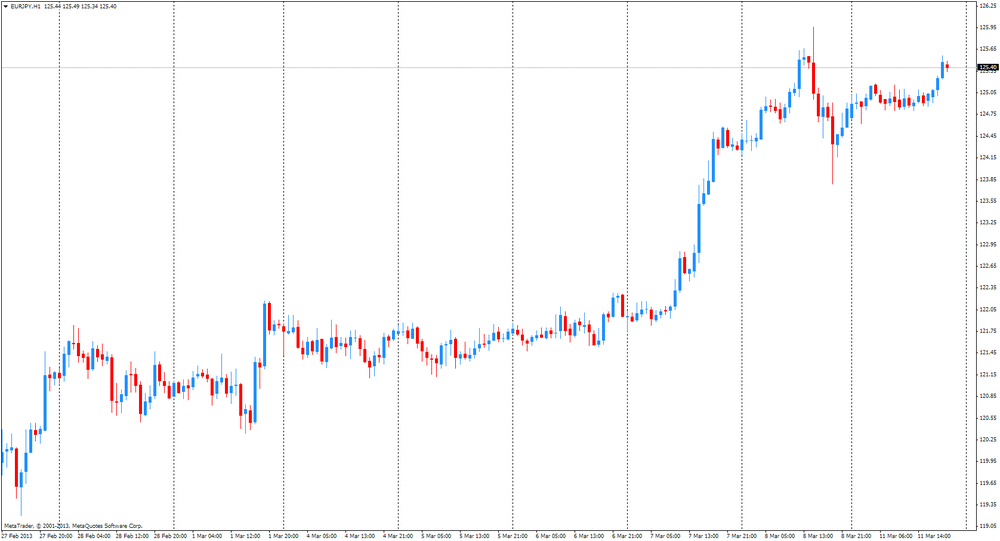Click time axis label 7 Mar 21:00

pyautogui.click(x=742, y=536)
